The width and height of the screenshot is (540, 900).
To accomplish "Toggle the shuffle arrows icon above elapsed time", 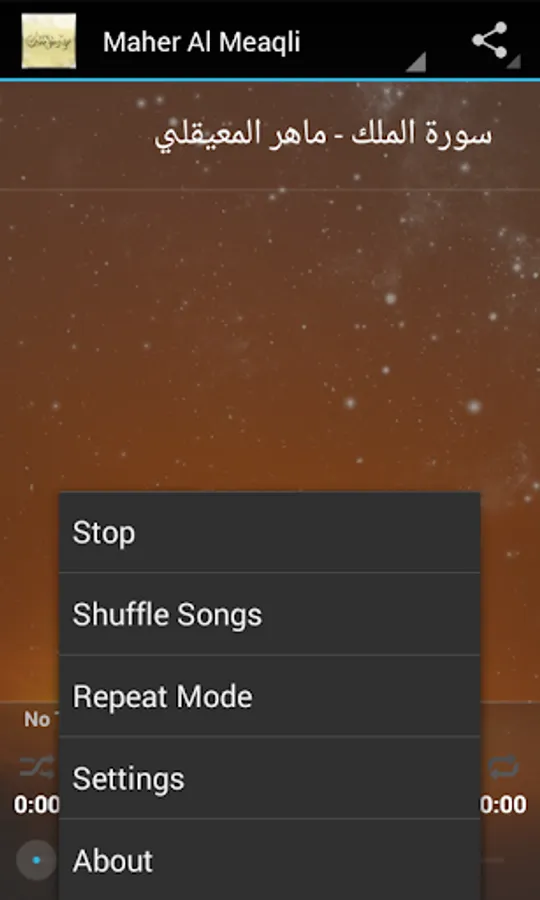I will (x=37, y=767).
